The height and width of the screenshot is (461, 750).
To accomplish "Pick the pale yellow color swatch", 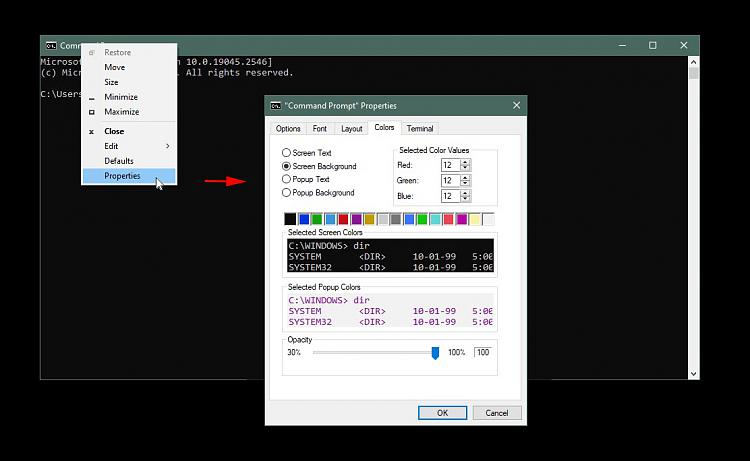I will click(474, 219).
